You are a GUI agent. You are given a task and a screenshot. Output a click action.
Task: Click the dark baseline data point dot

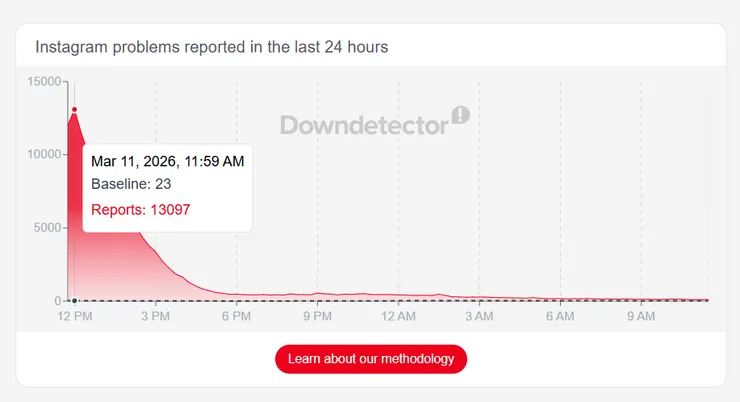pyautogui.click(x=74, y=300)
